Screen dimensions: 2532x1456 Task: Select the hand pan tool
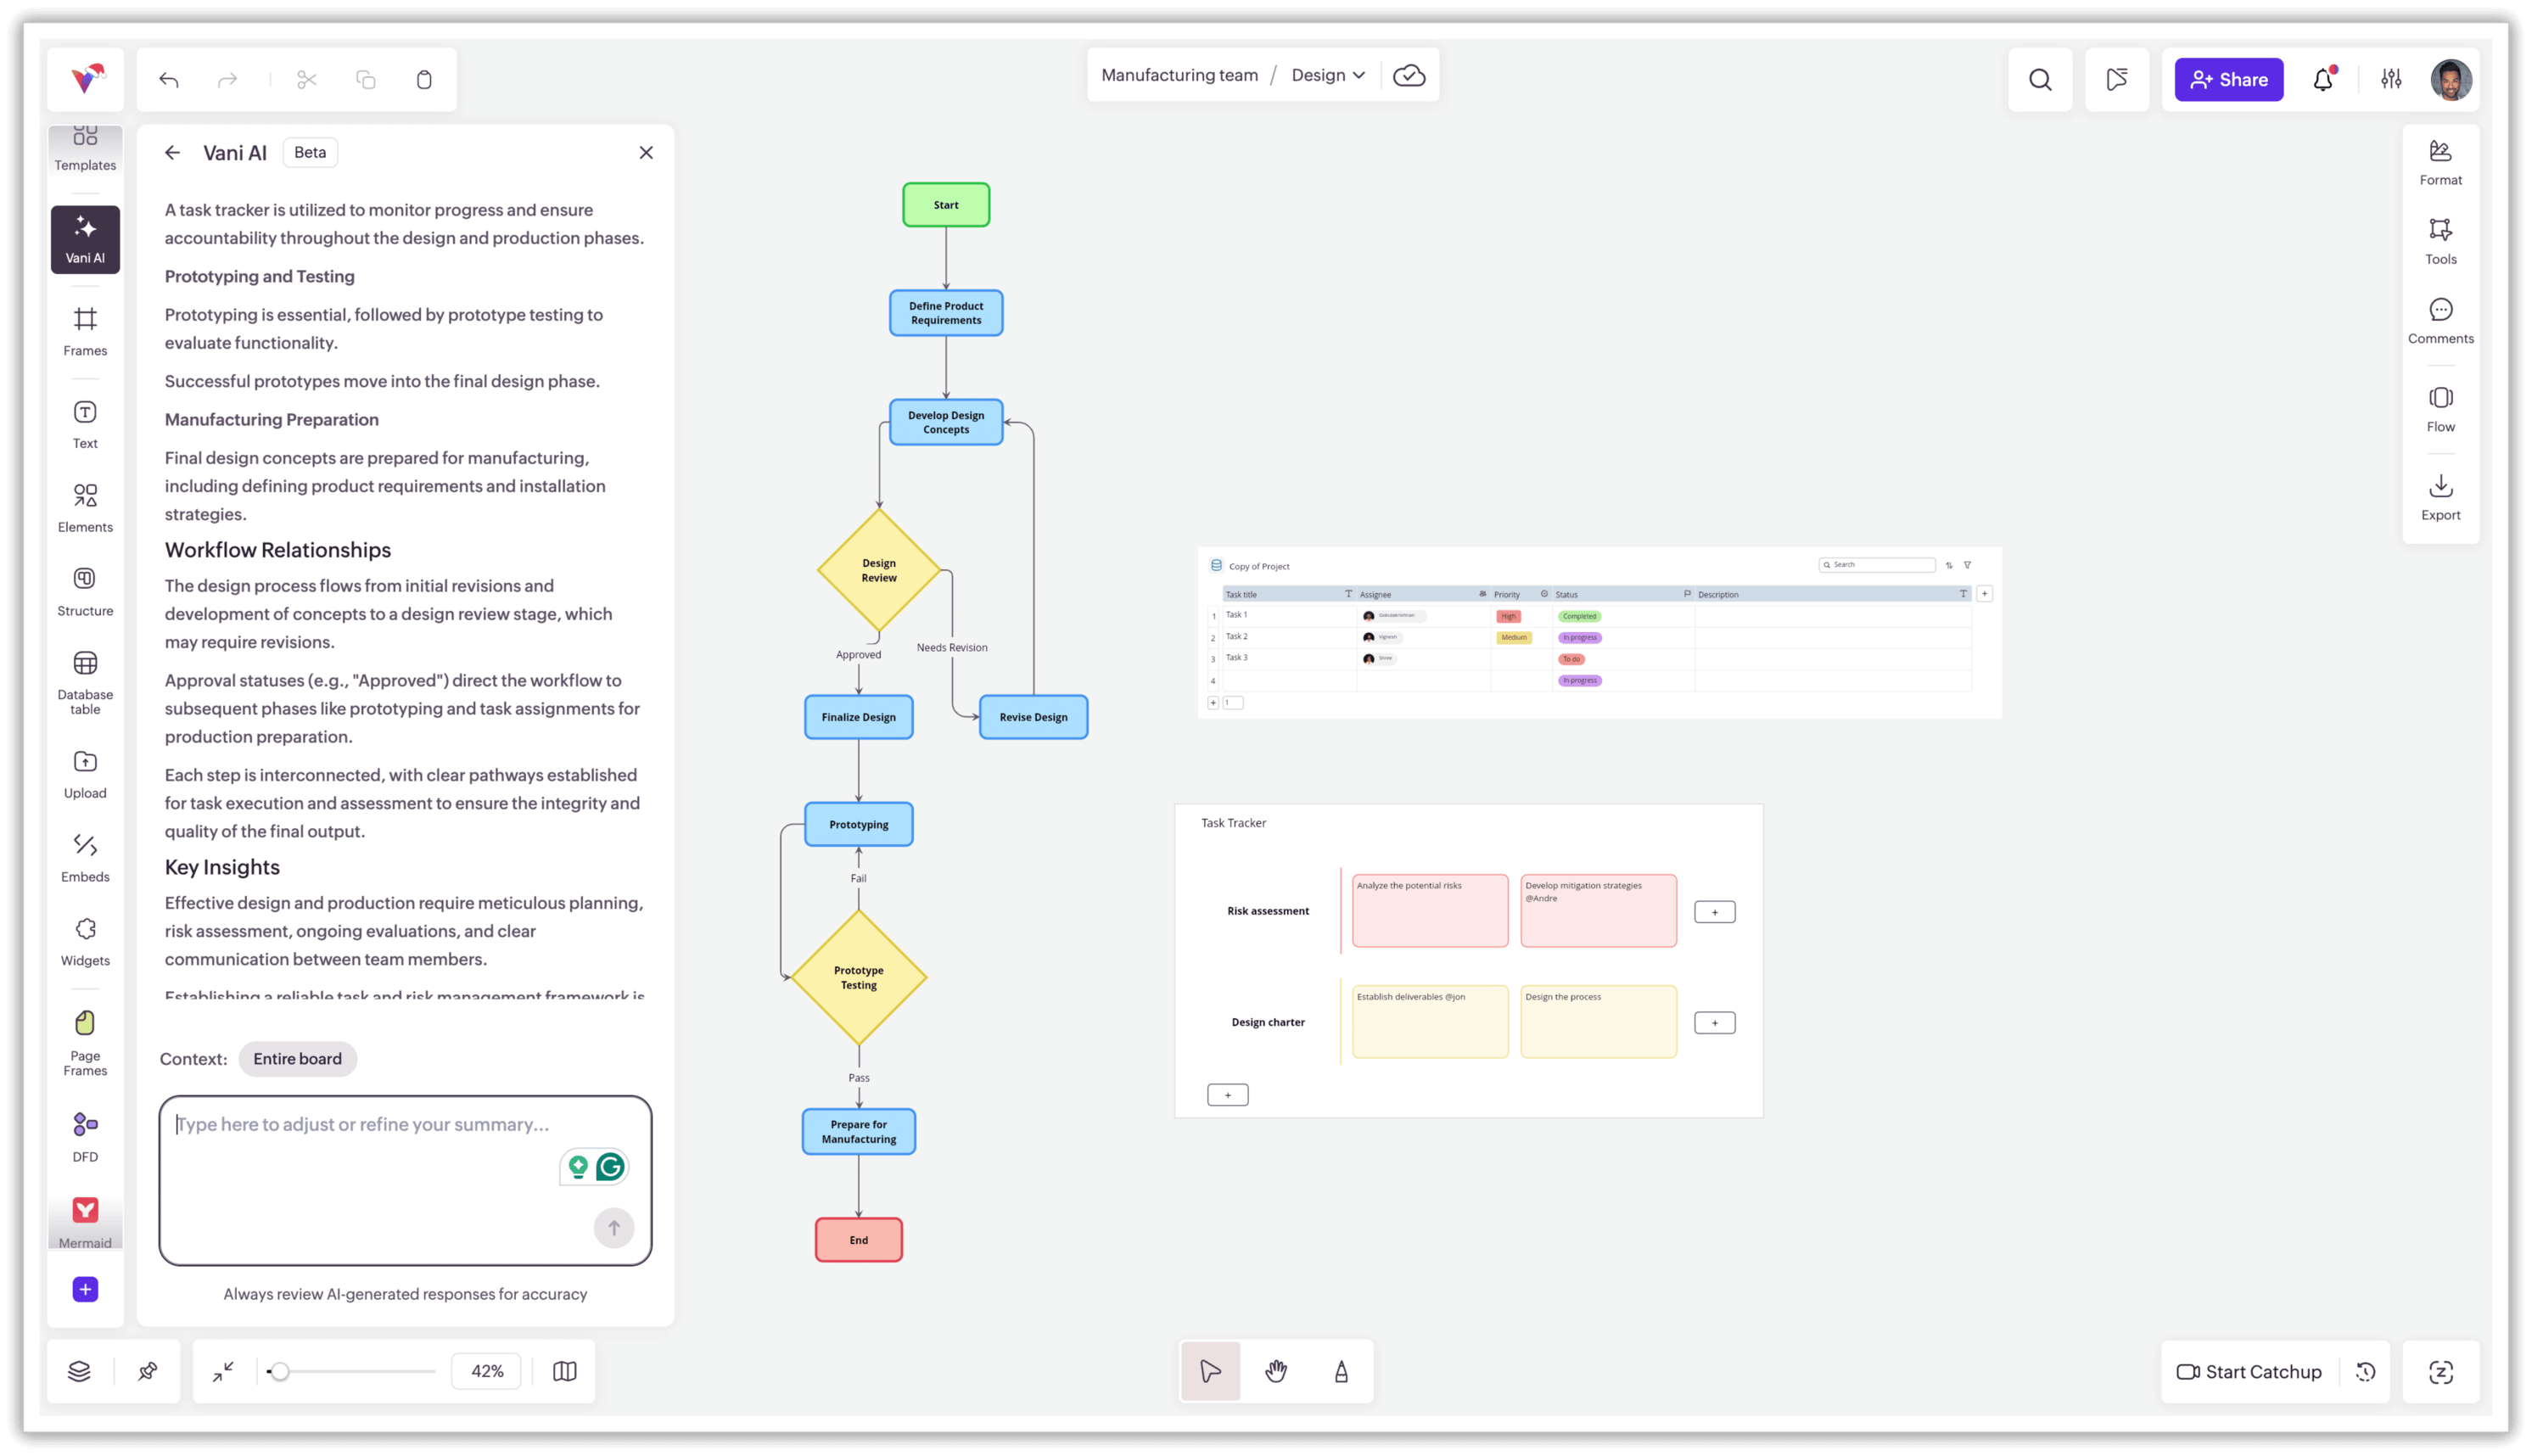tap(1275, 1371)
